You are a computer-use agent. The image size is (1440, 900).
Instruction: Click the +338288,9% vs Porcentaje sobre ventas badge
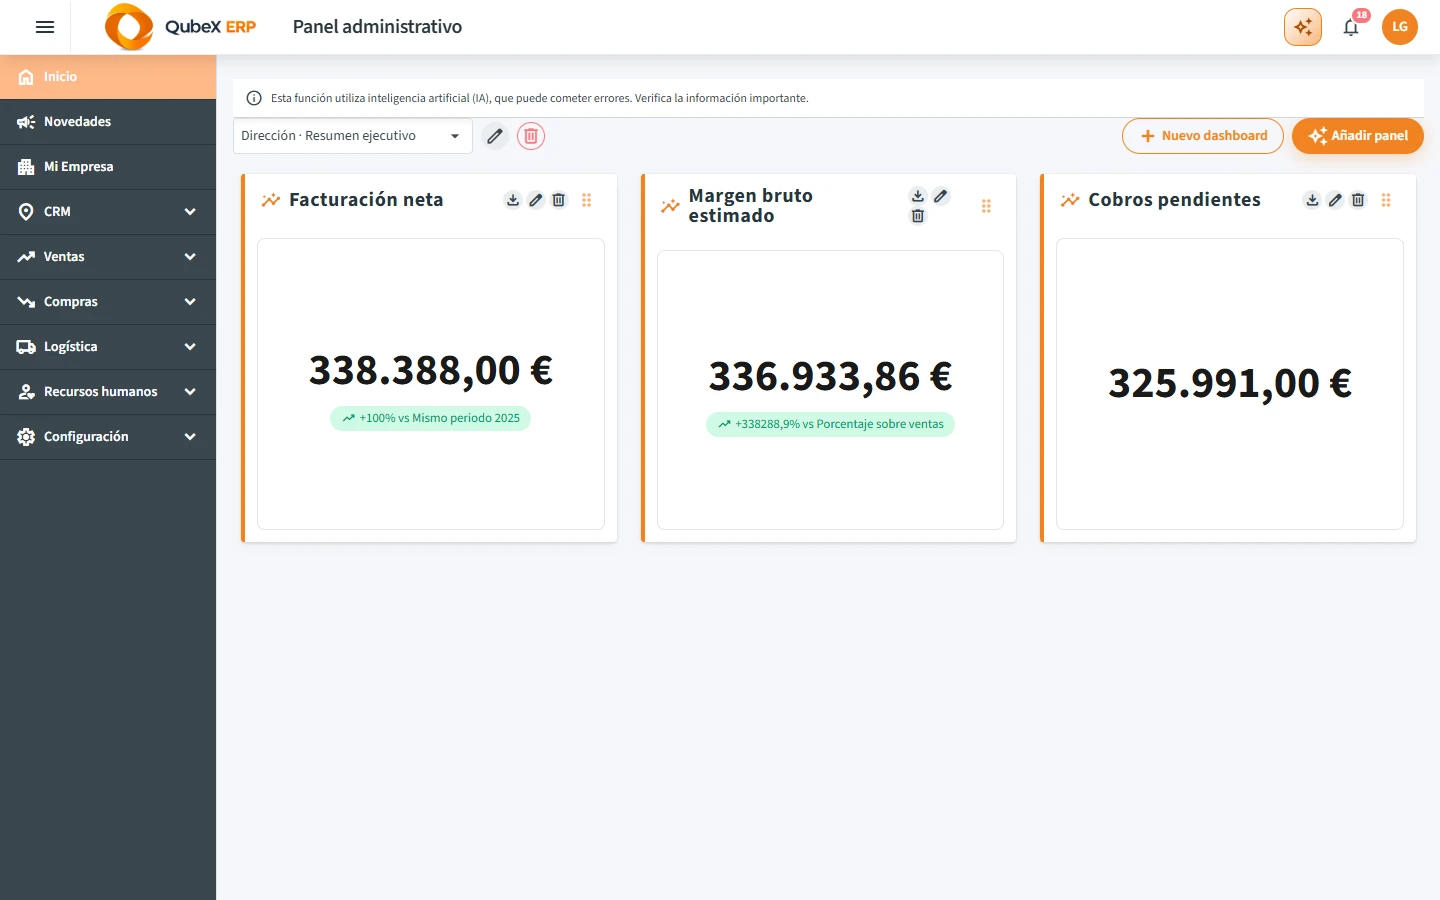(x=830, y=424)
